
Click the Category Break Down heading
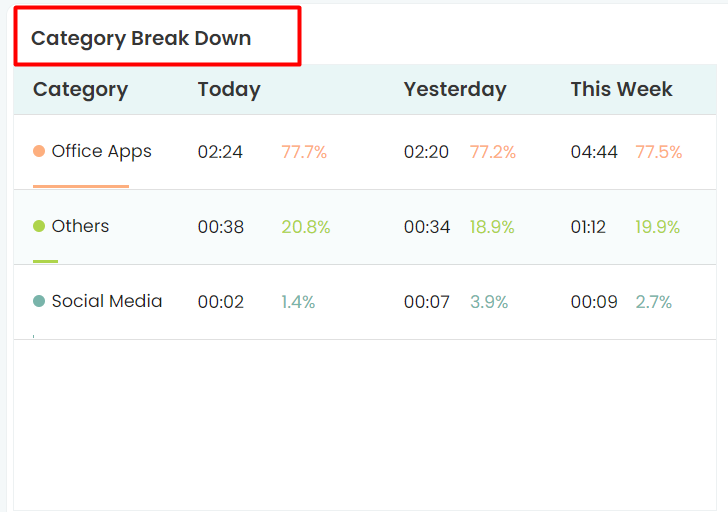[141, 39]
